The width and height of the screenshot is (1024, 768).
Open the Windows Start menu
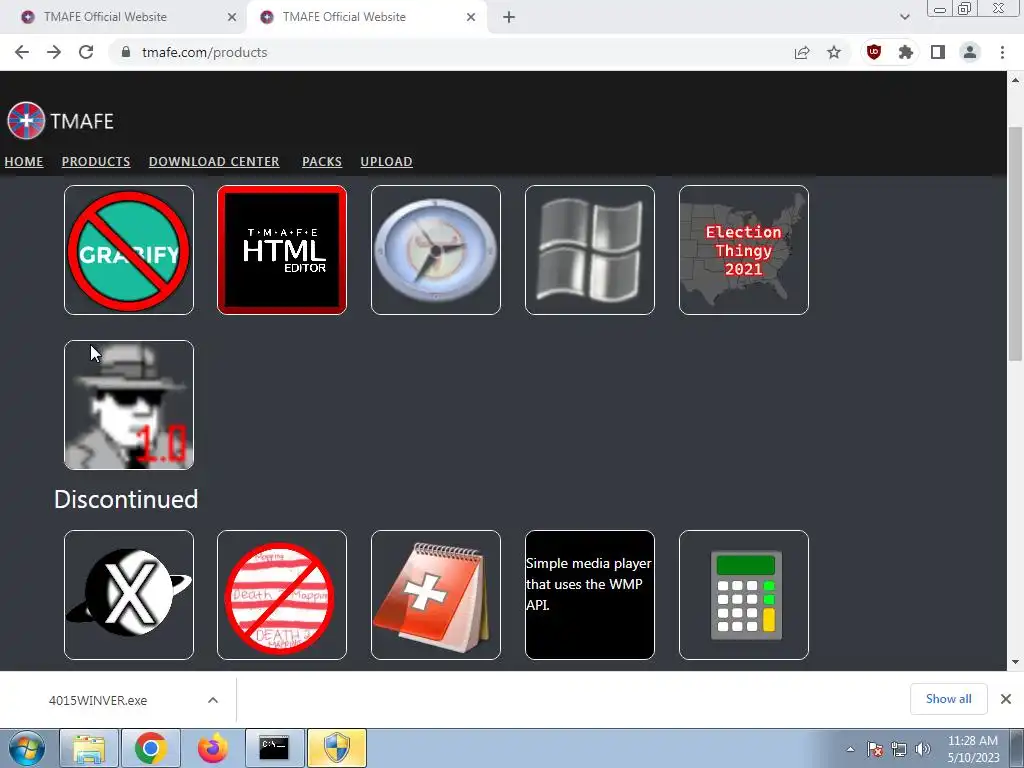pos(27,748)
